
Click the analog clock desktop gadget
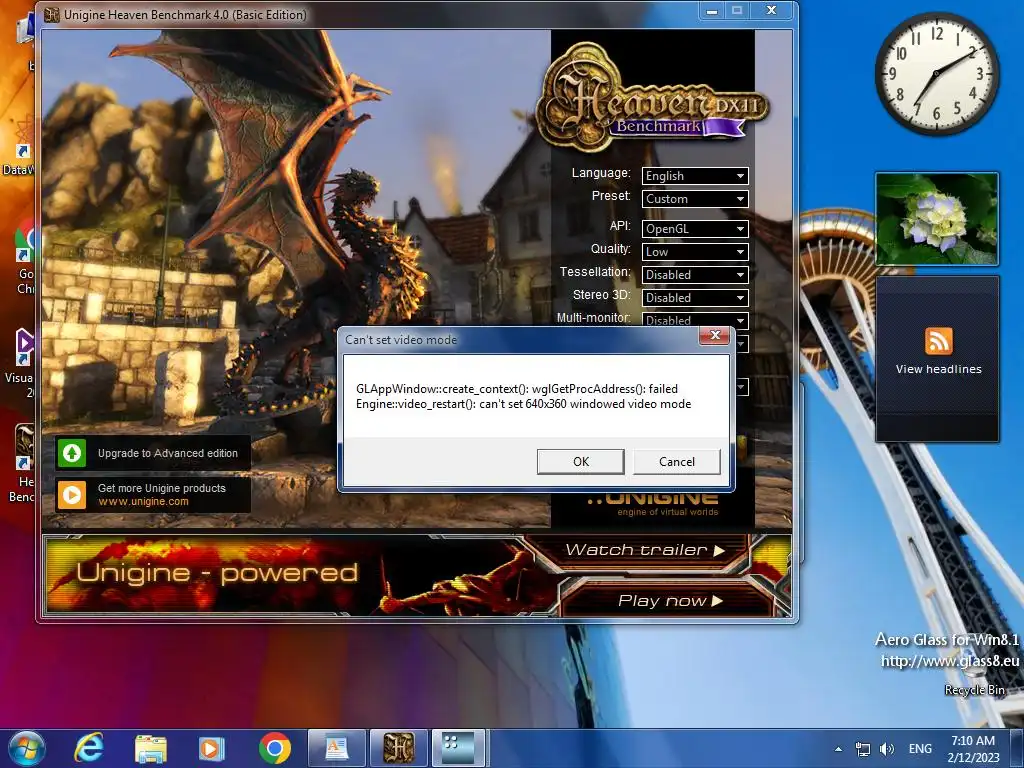(x=936, y=73)
